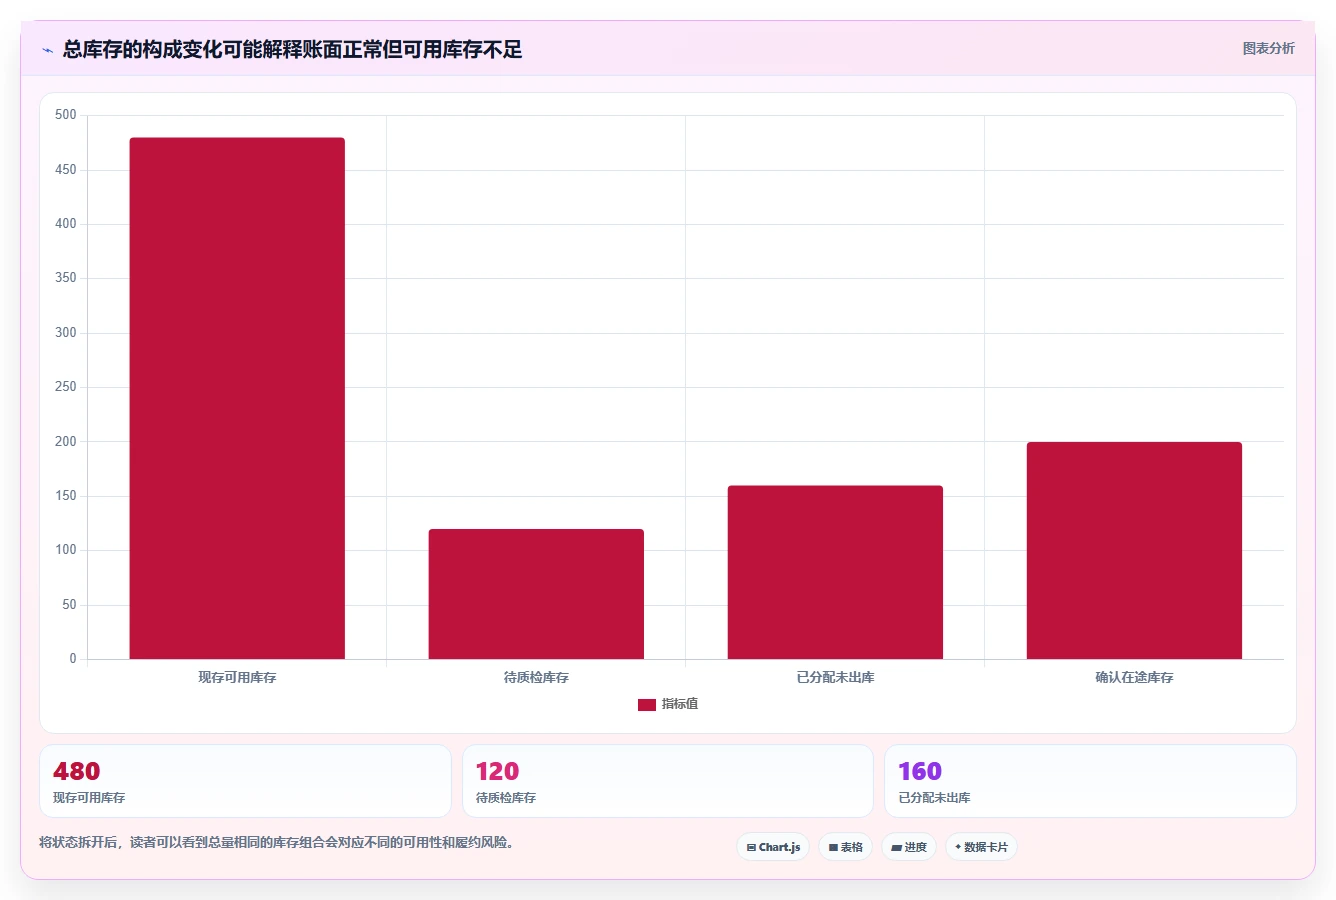The height and width of the screenshot is (900, 1336).
Task: Click the icon inside Chart.js chip
Action: tap(751, 848)
